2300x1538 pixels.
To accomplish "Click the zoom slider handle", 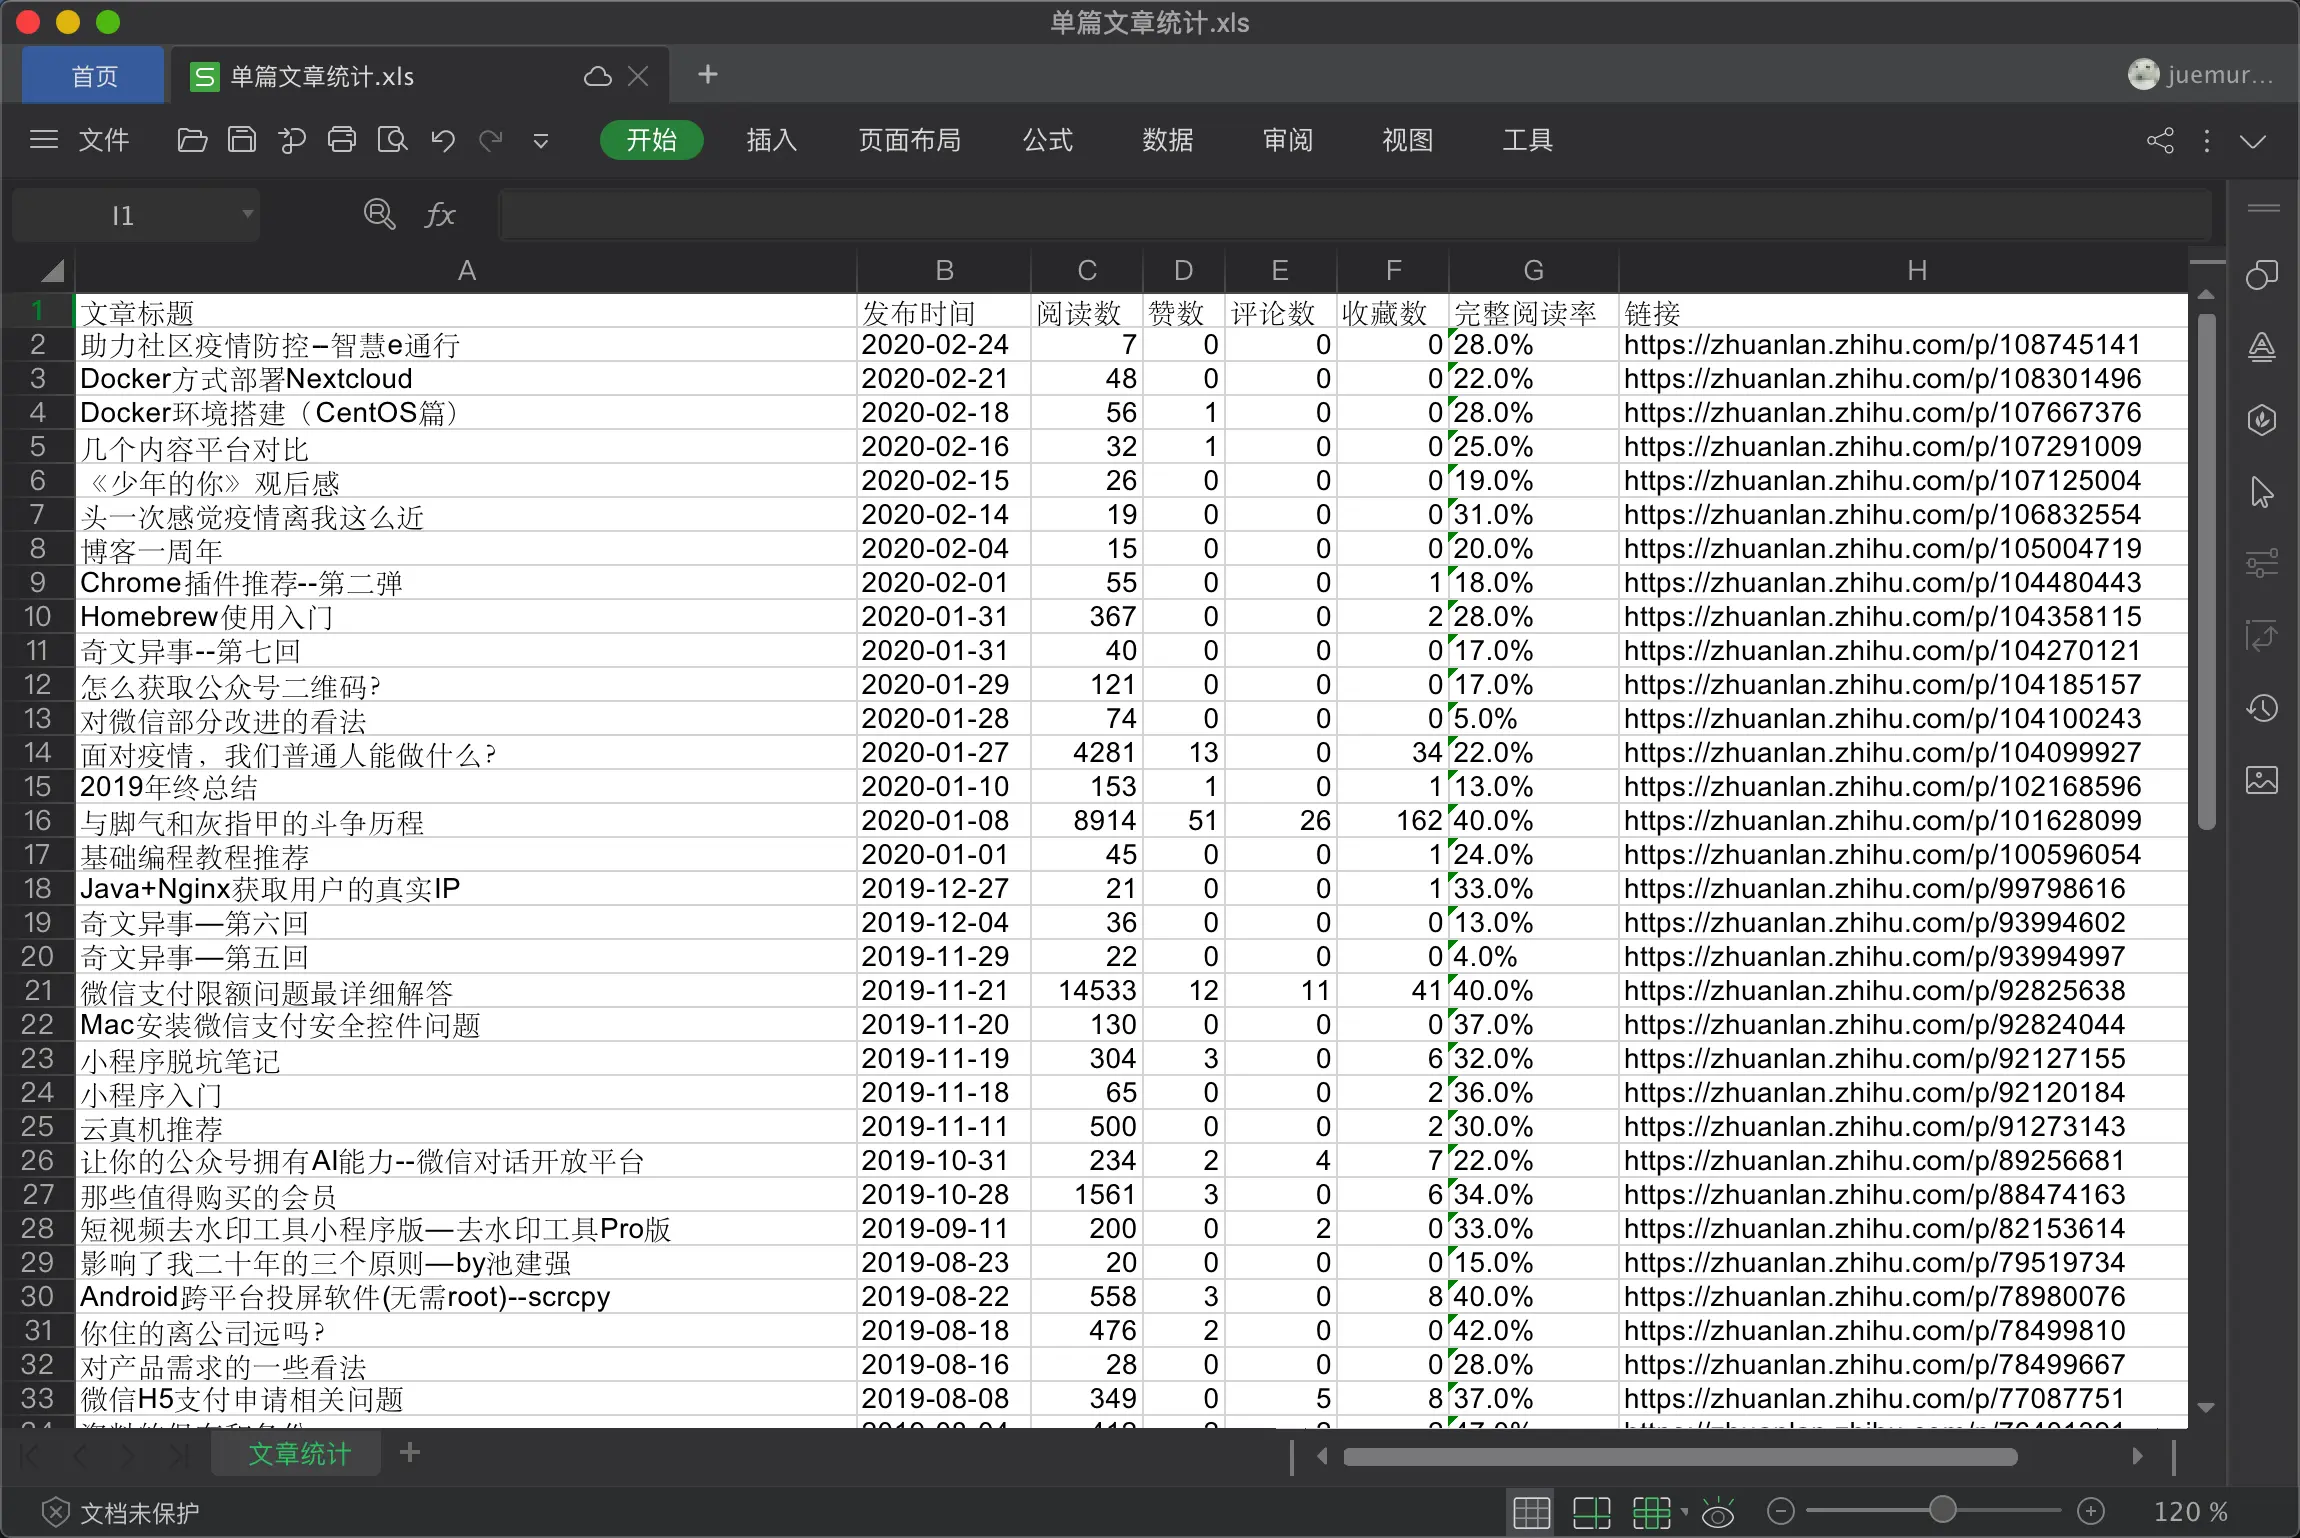I will (x=1942, y=1510).
